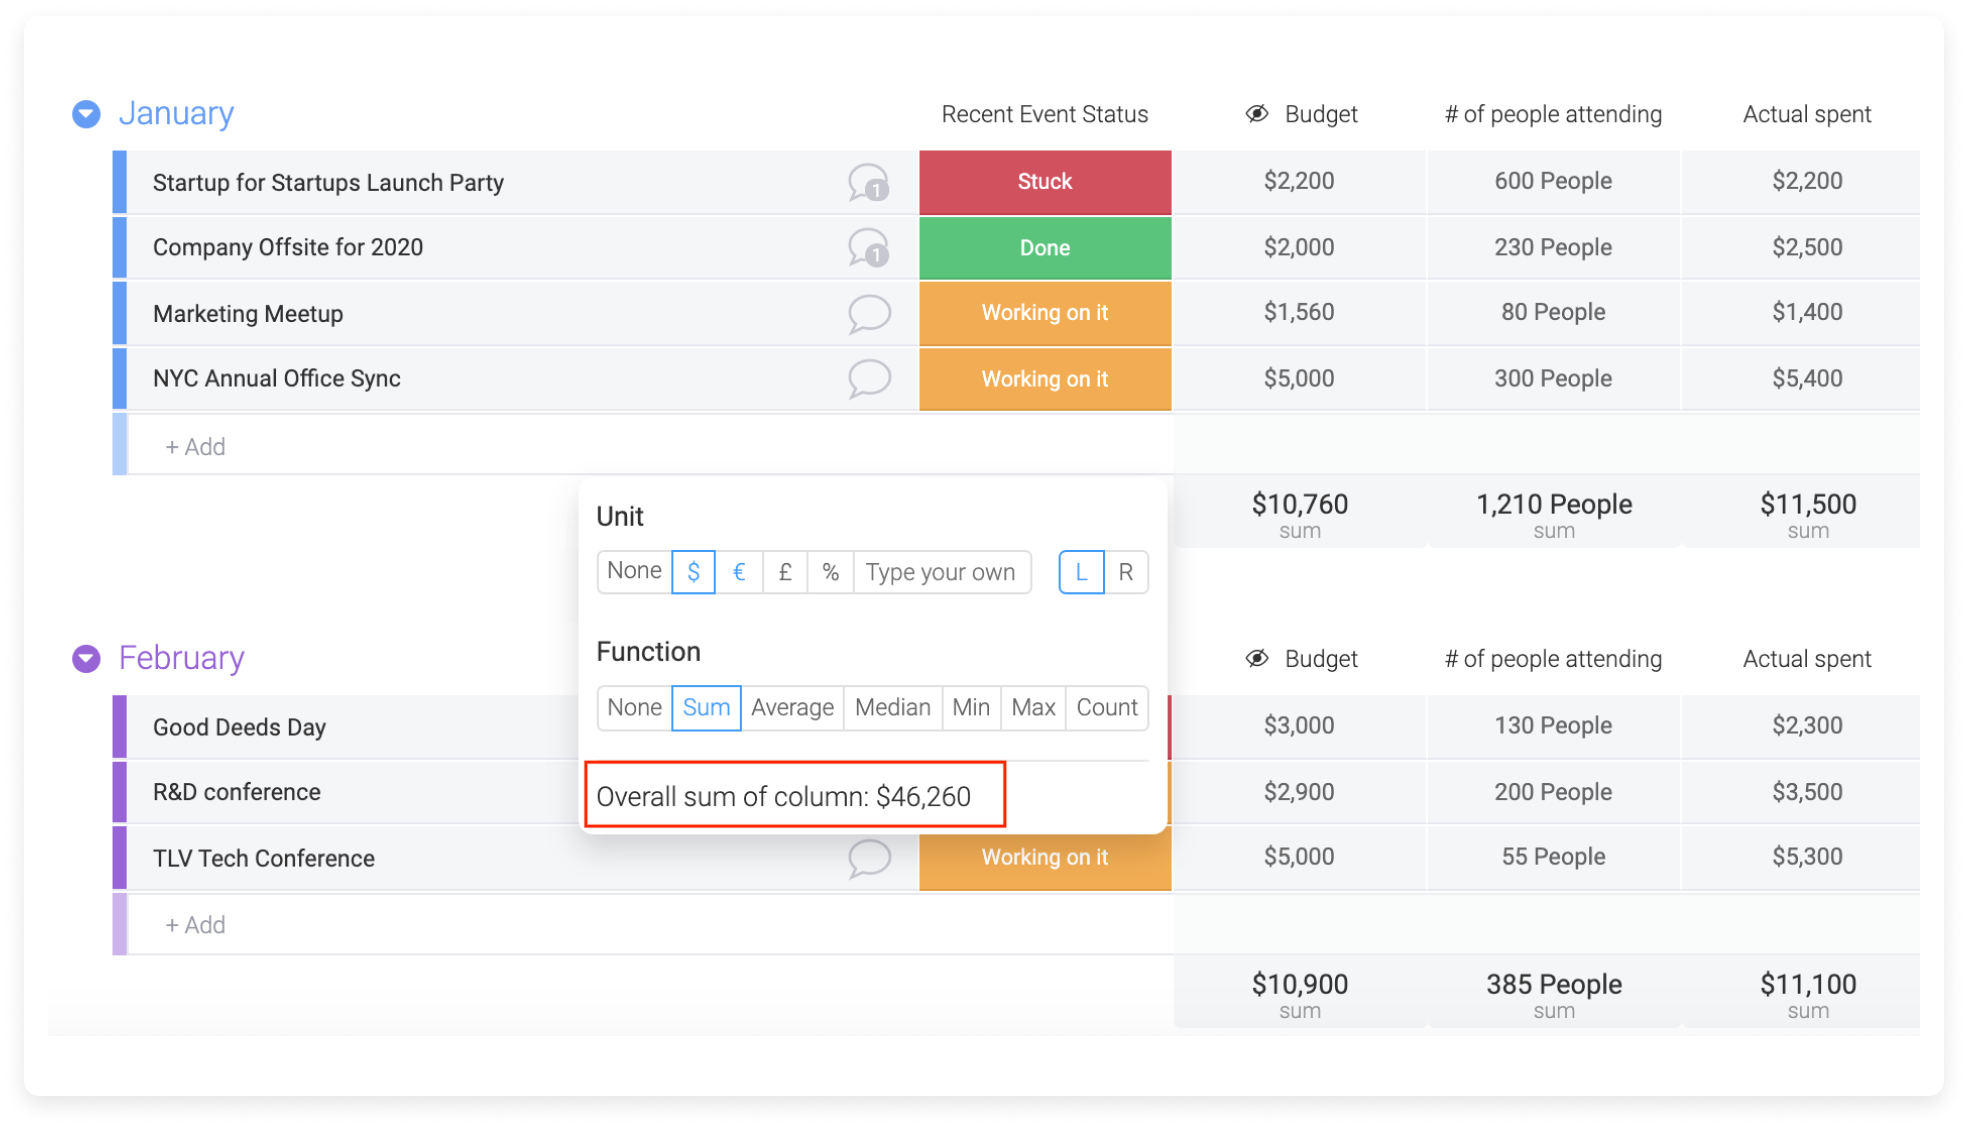1968x1128 pixels.
Task: Select the Average function
Action: (792, 707)
